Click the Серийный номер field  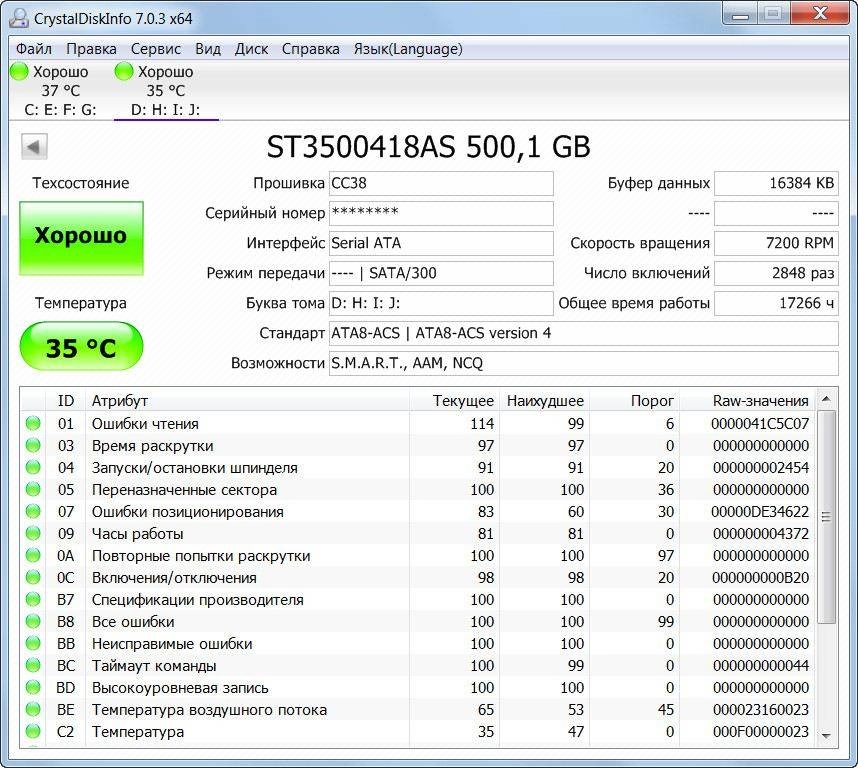[x=441, y=213]
